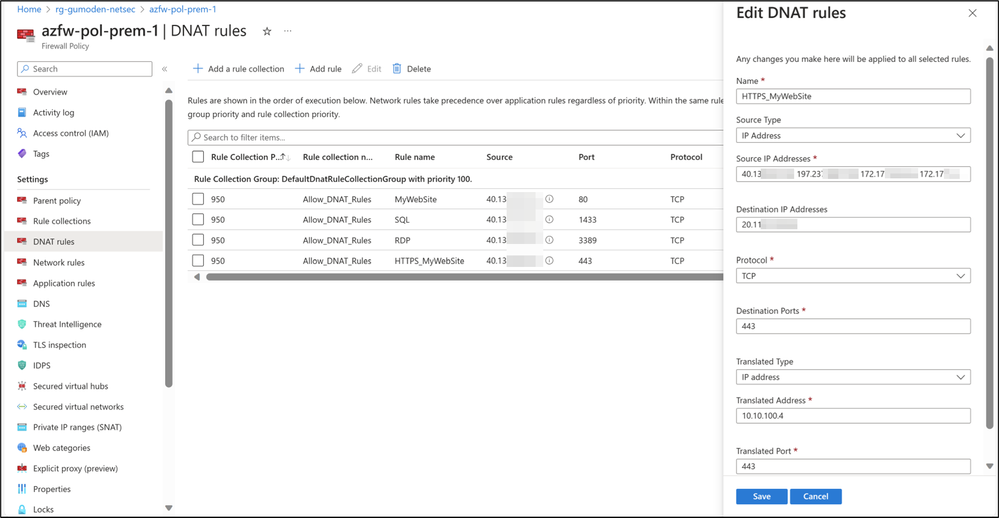Click the Parent policy icon

pyautogui.click(x=22, y=201)
